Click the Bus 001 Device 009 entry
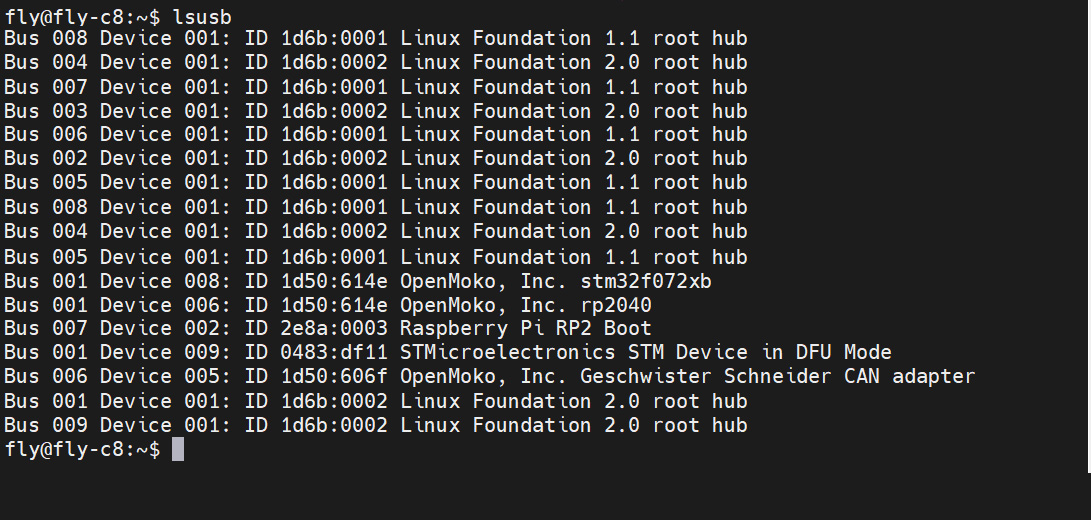Viewport: 1091px width, 520px height. click(x=118, y=352)
